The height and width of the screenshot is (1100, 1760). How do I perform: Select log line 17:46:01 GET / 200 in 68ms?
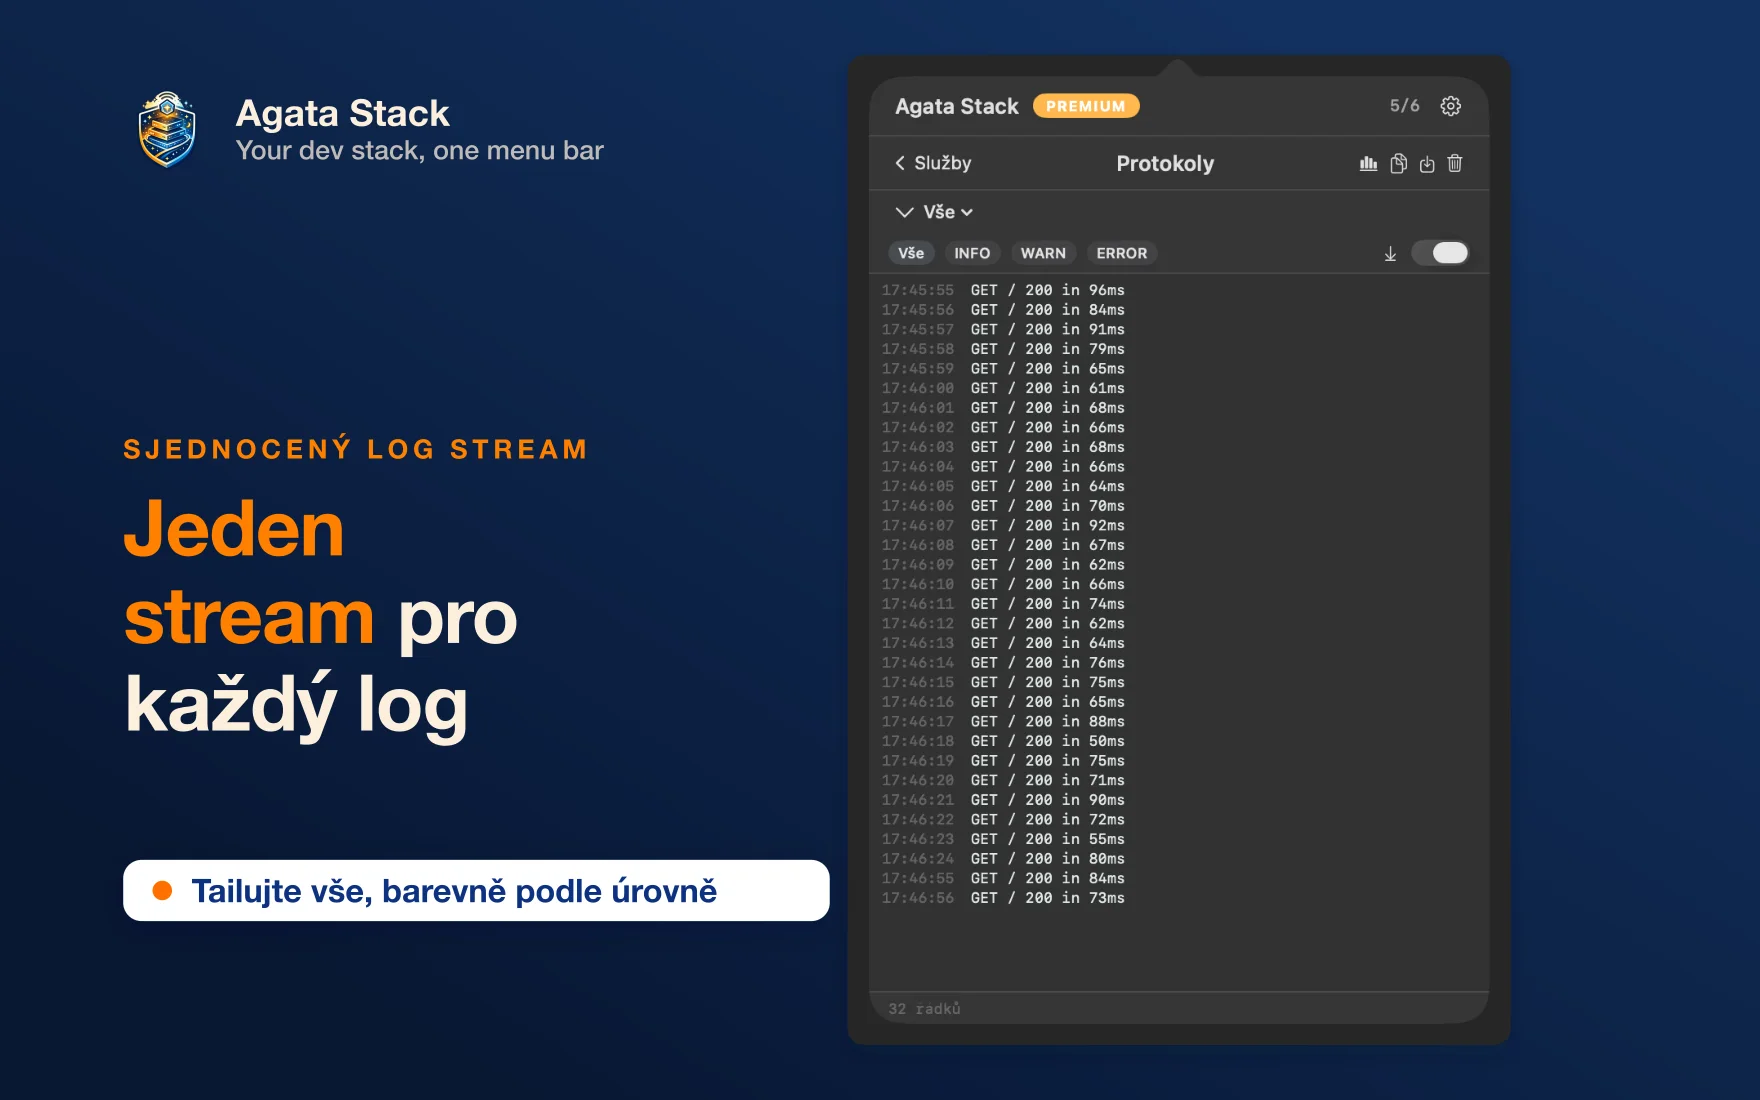point(1003,408)
